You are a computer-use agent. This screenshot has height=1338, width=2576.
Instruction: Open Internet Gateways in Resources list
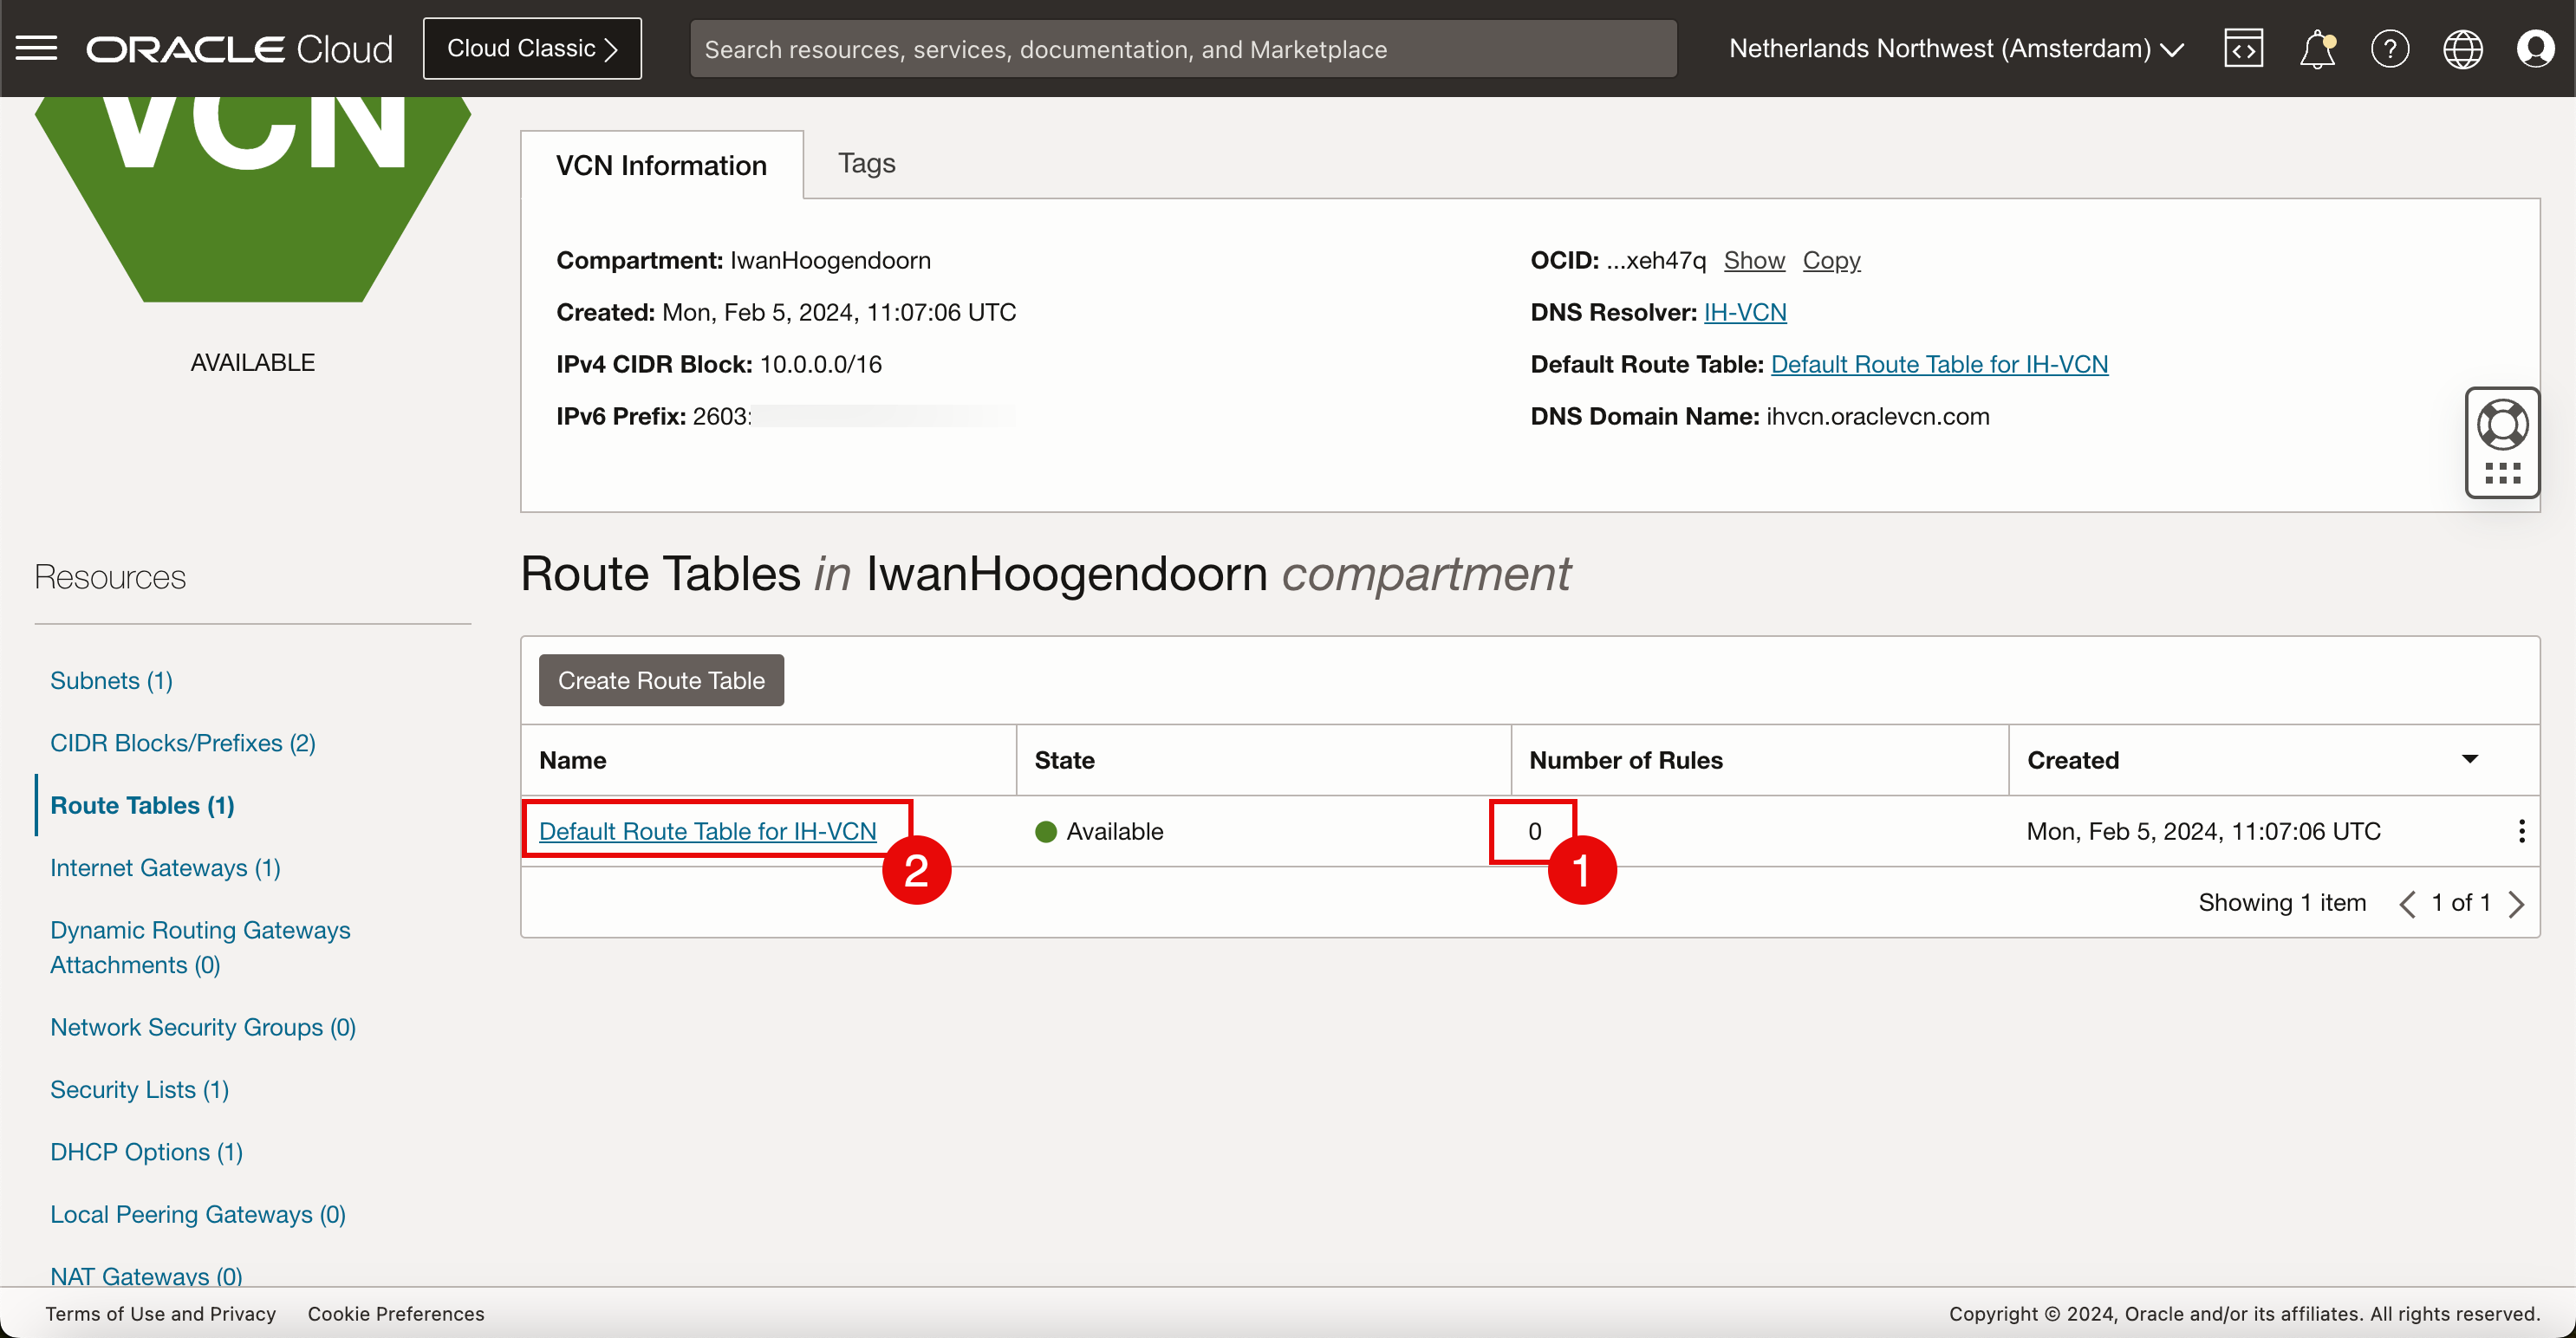165,867
